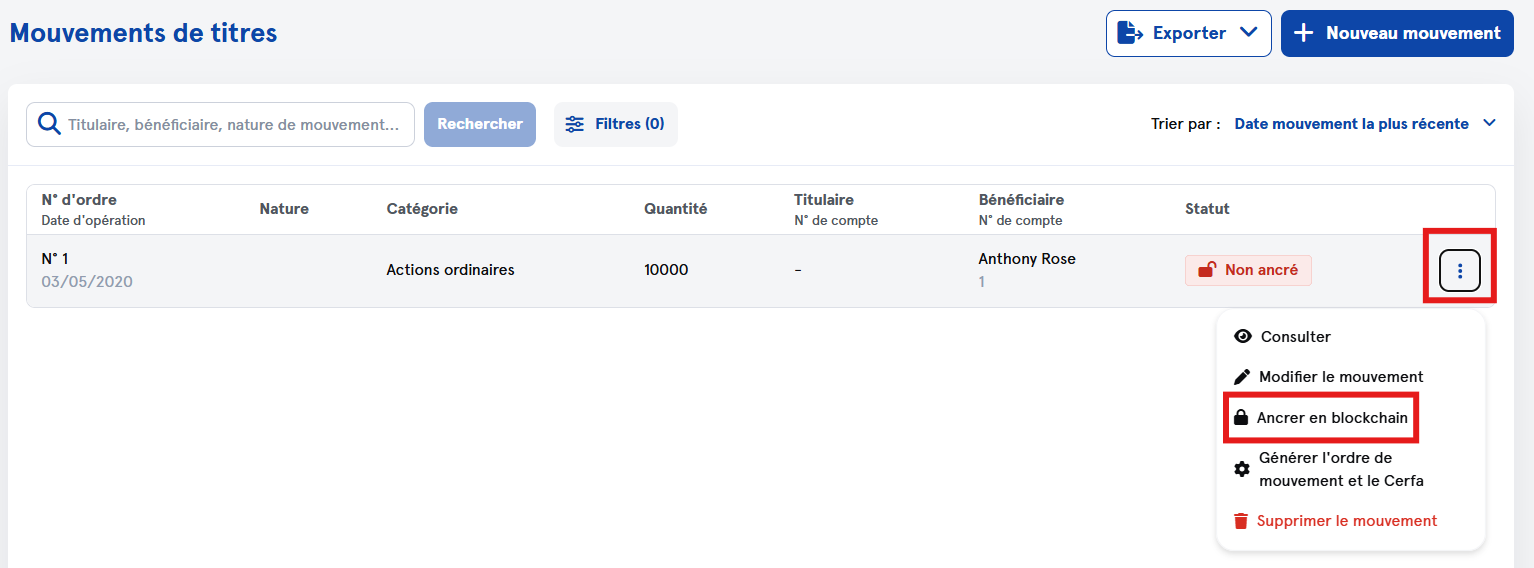Choose Supprimer le mouvement option

click(x=1346, y=521)
